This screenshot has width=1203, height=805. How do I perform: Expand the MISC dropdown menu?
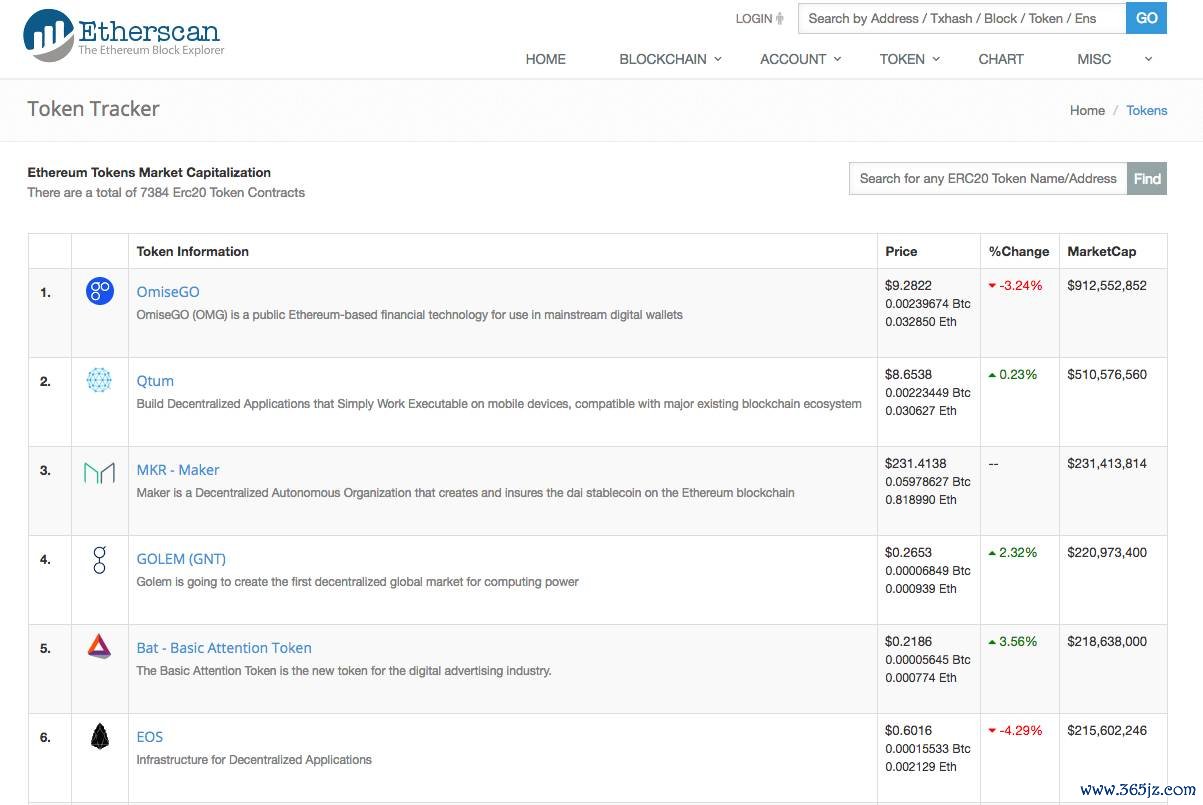pos(1114,59)
